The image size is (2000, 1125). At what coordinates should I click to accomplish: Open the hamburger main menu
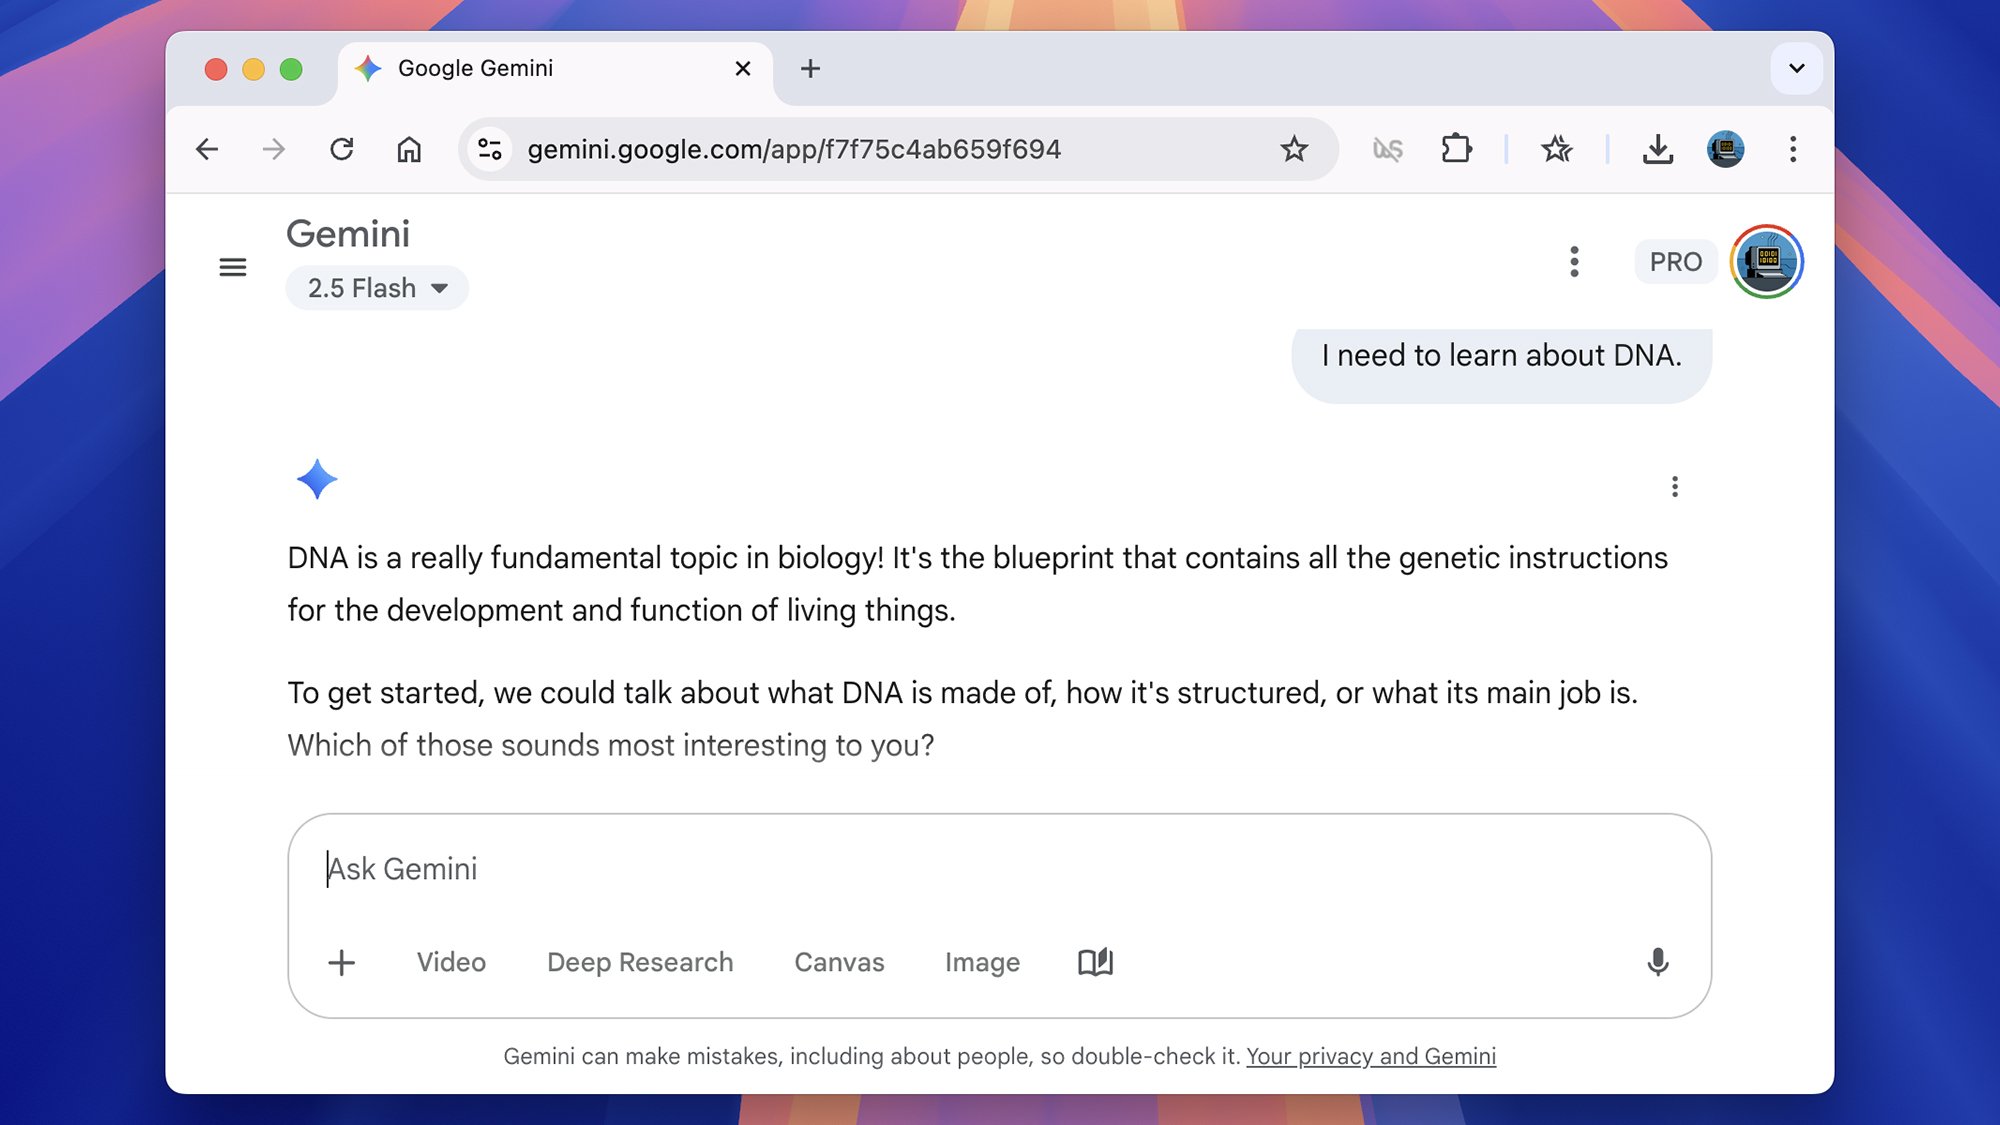point(232,267)
